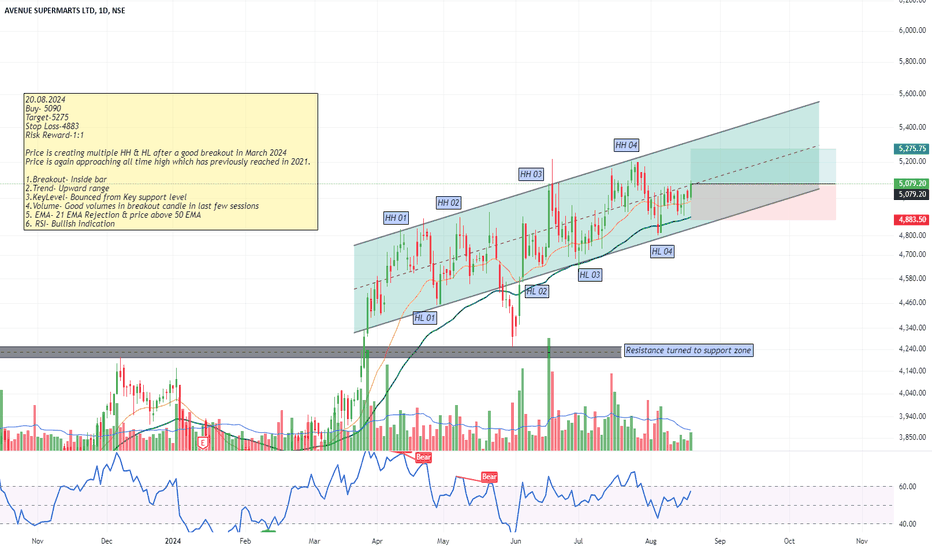The width and height of the screenshot is (932, 550).
Task: Click the 5,275.75 target price tag
Action: click(x=912, y=149)
